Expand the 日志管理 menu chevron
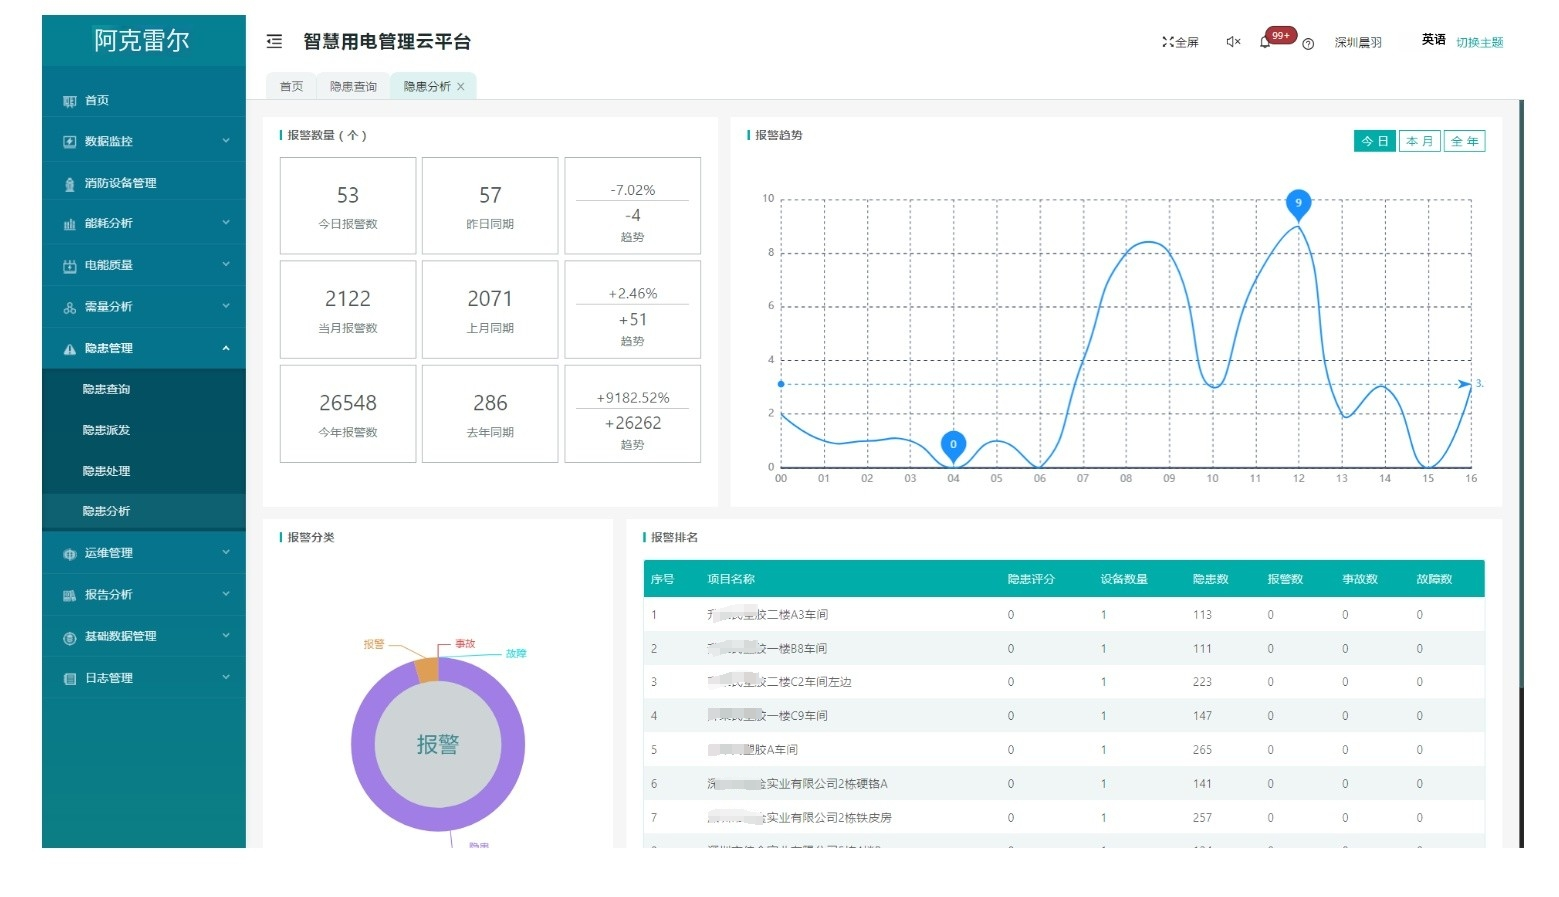This screenshot has height=897, width=1559. [x=226, y=678]
